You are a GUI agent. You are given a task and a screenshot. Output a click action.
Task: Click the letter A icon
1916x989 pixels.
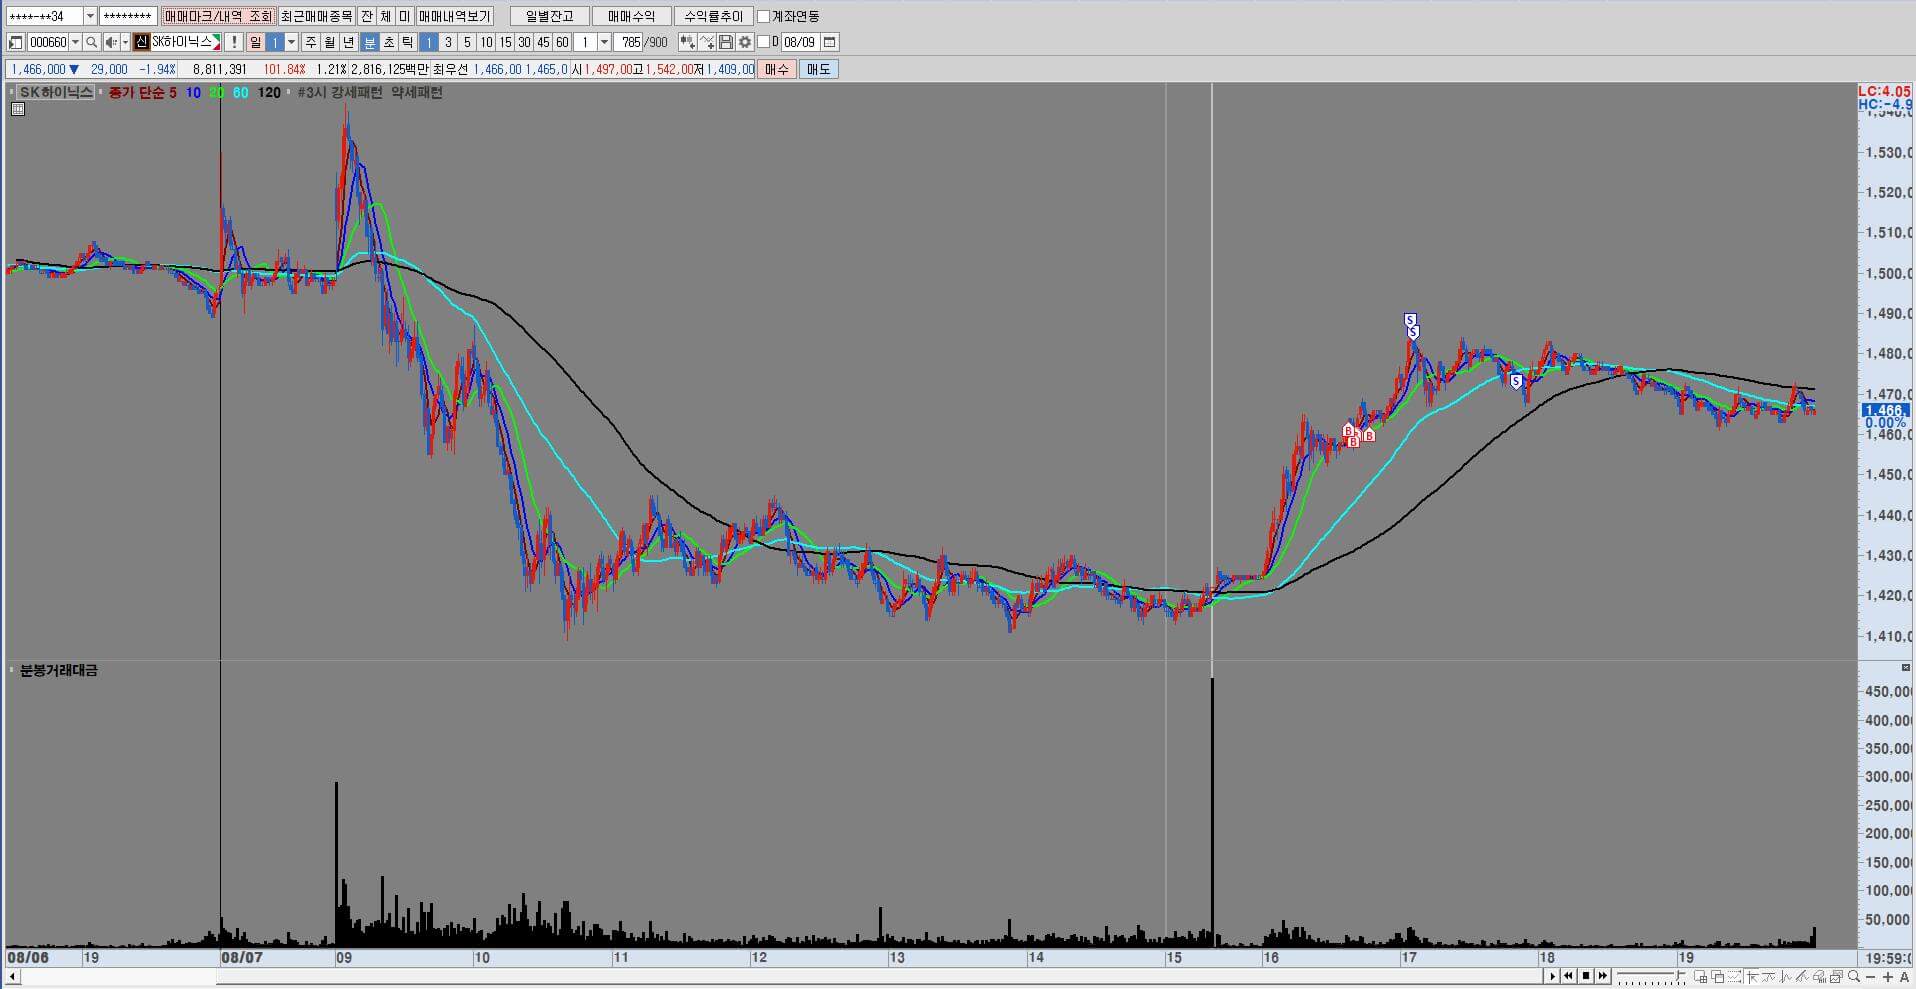[x=1904, y=977]
